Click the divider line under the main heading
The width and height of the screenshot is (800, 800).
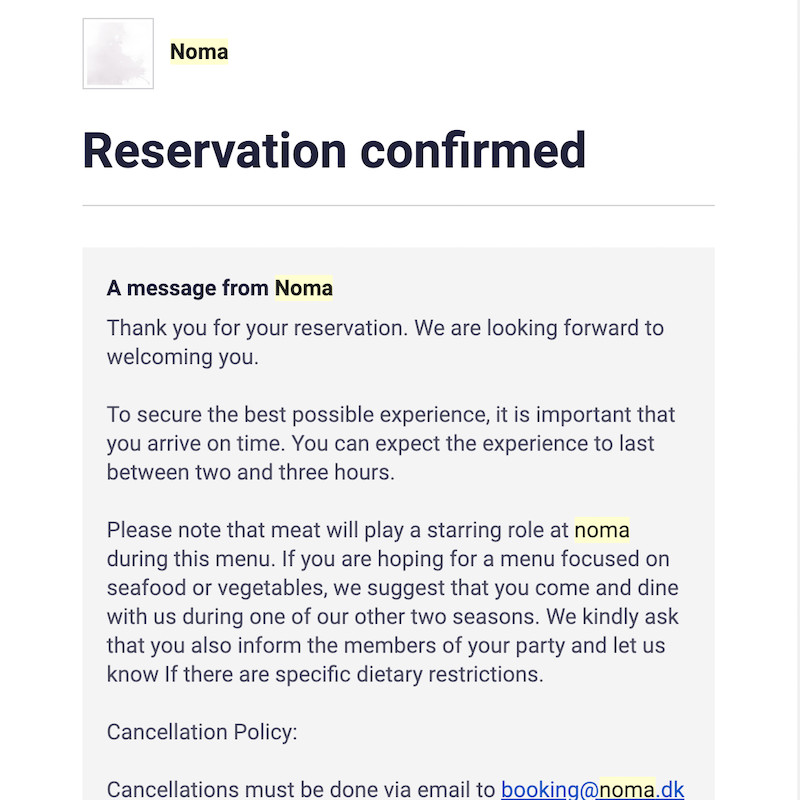[x=398, y=205]
